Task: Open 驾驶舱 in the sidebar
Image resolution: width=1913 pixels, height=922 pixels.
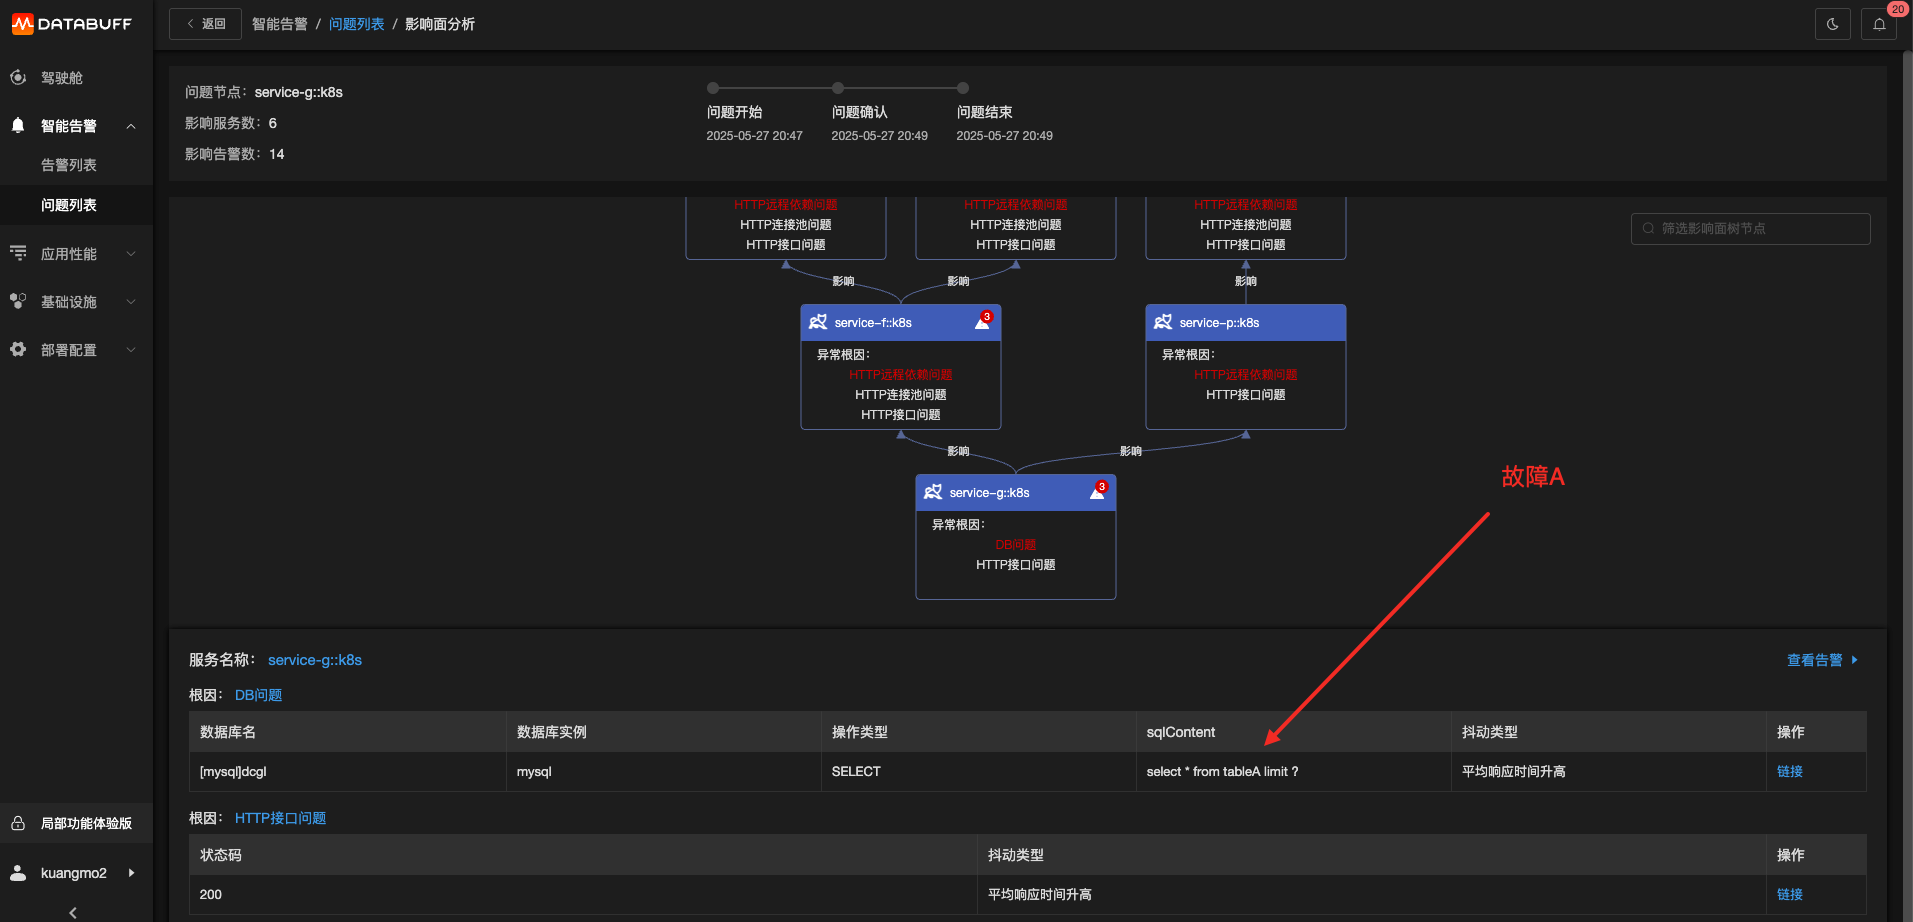Action: click(x=62, y=78)
